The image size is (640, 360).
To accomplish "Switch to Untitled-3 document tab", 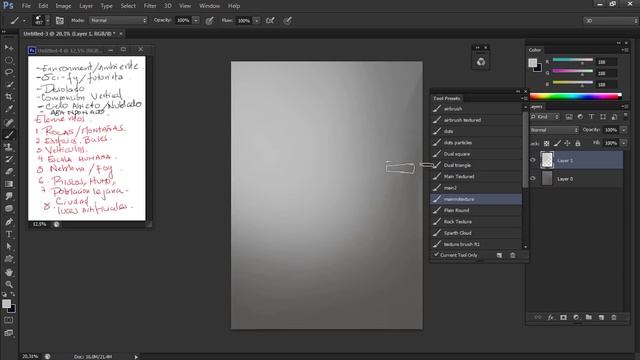I will (x=69, y=34).
